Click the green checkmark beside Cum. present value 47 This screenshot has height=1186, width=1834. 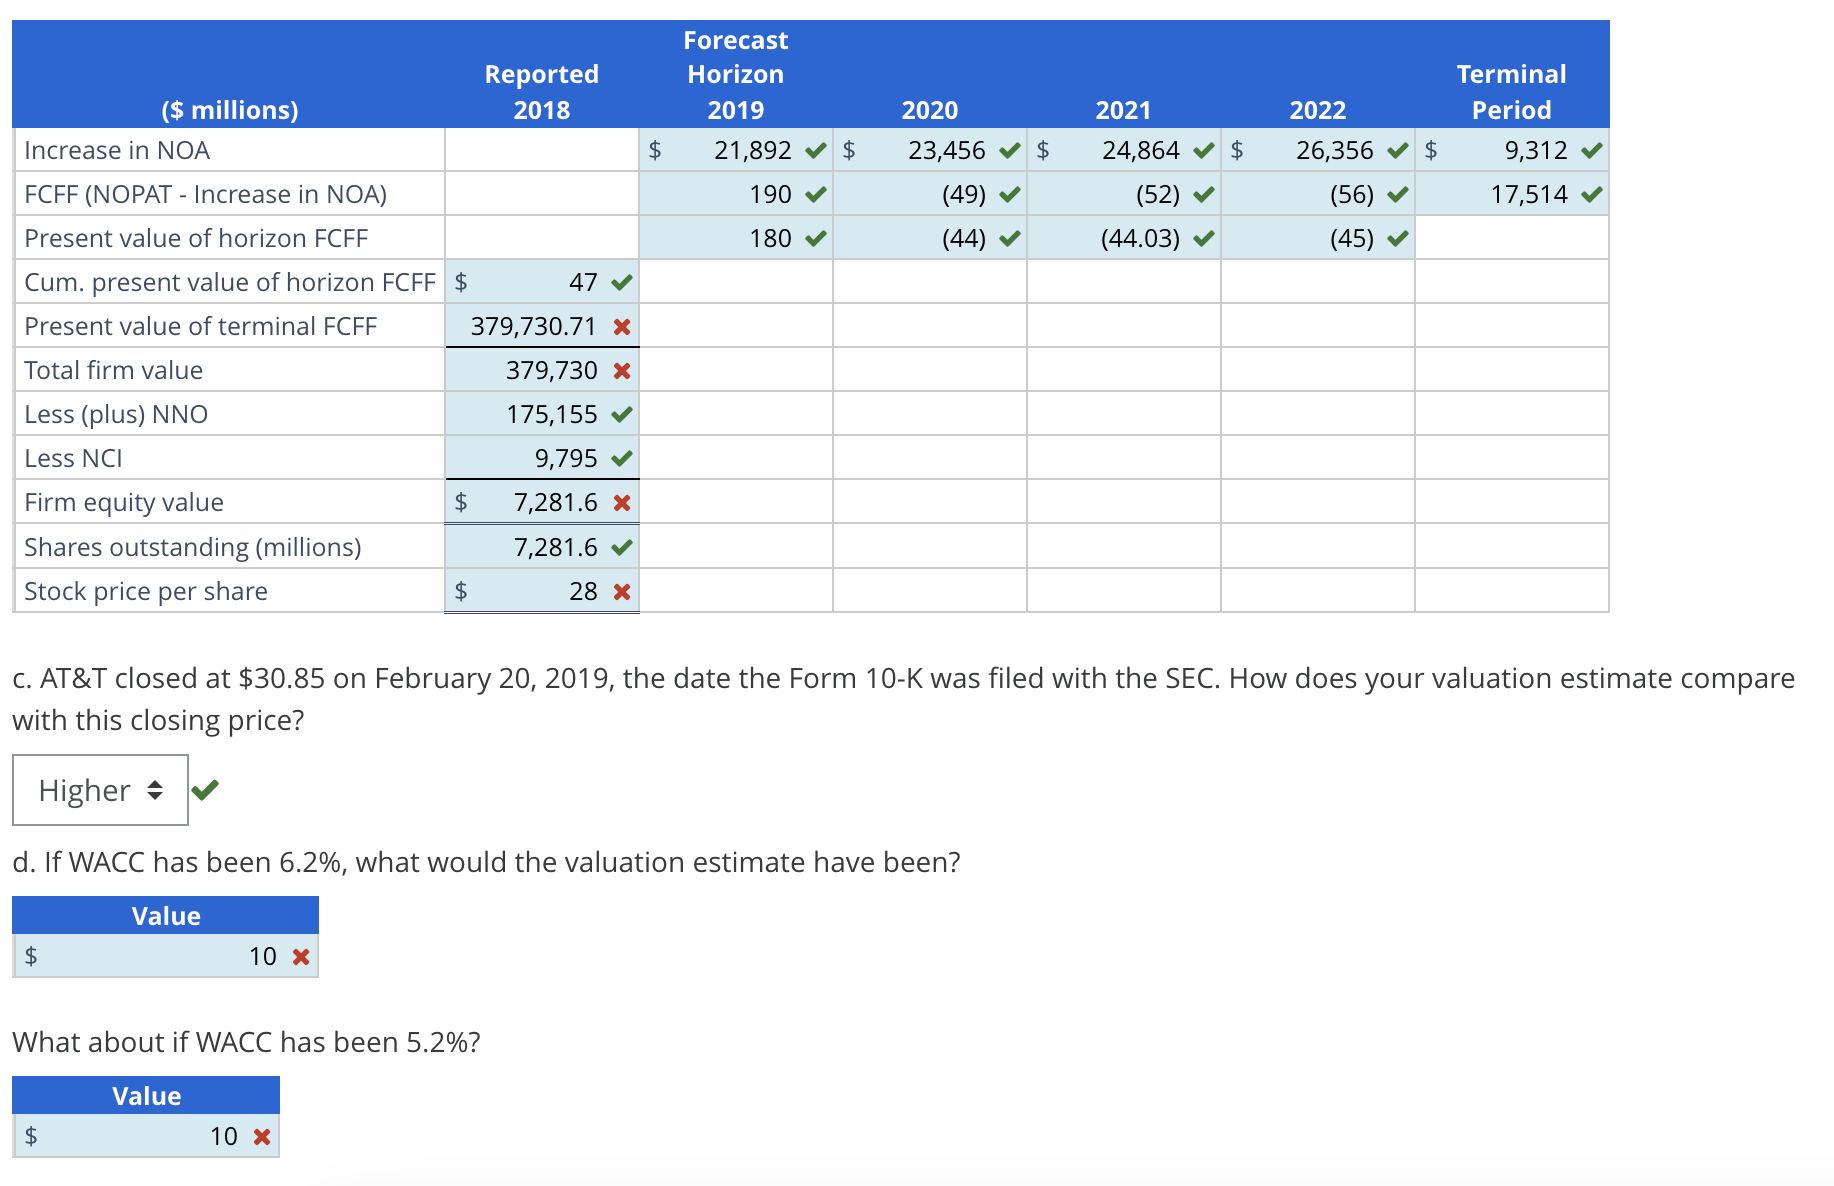(622, 282)
